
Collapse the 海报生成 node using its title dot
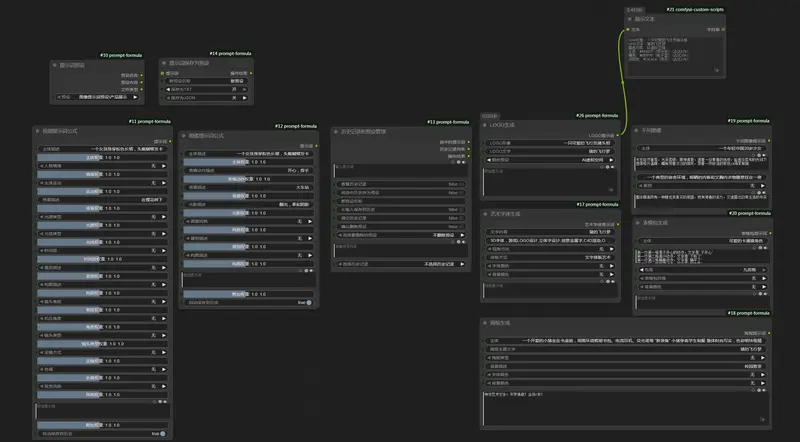pyautogui.click(x=485, y=323)
